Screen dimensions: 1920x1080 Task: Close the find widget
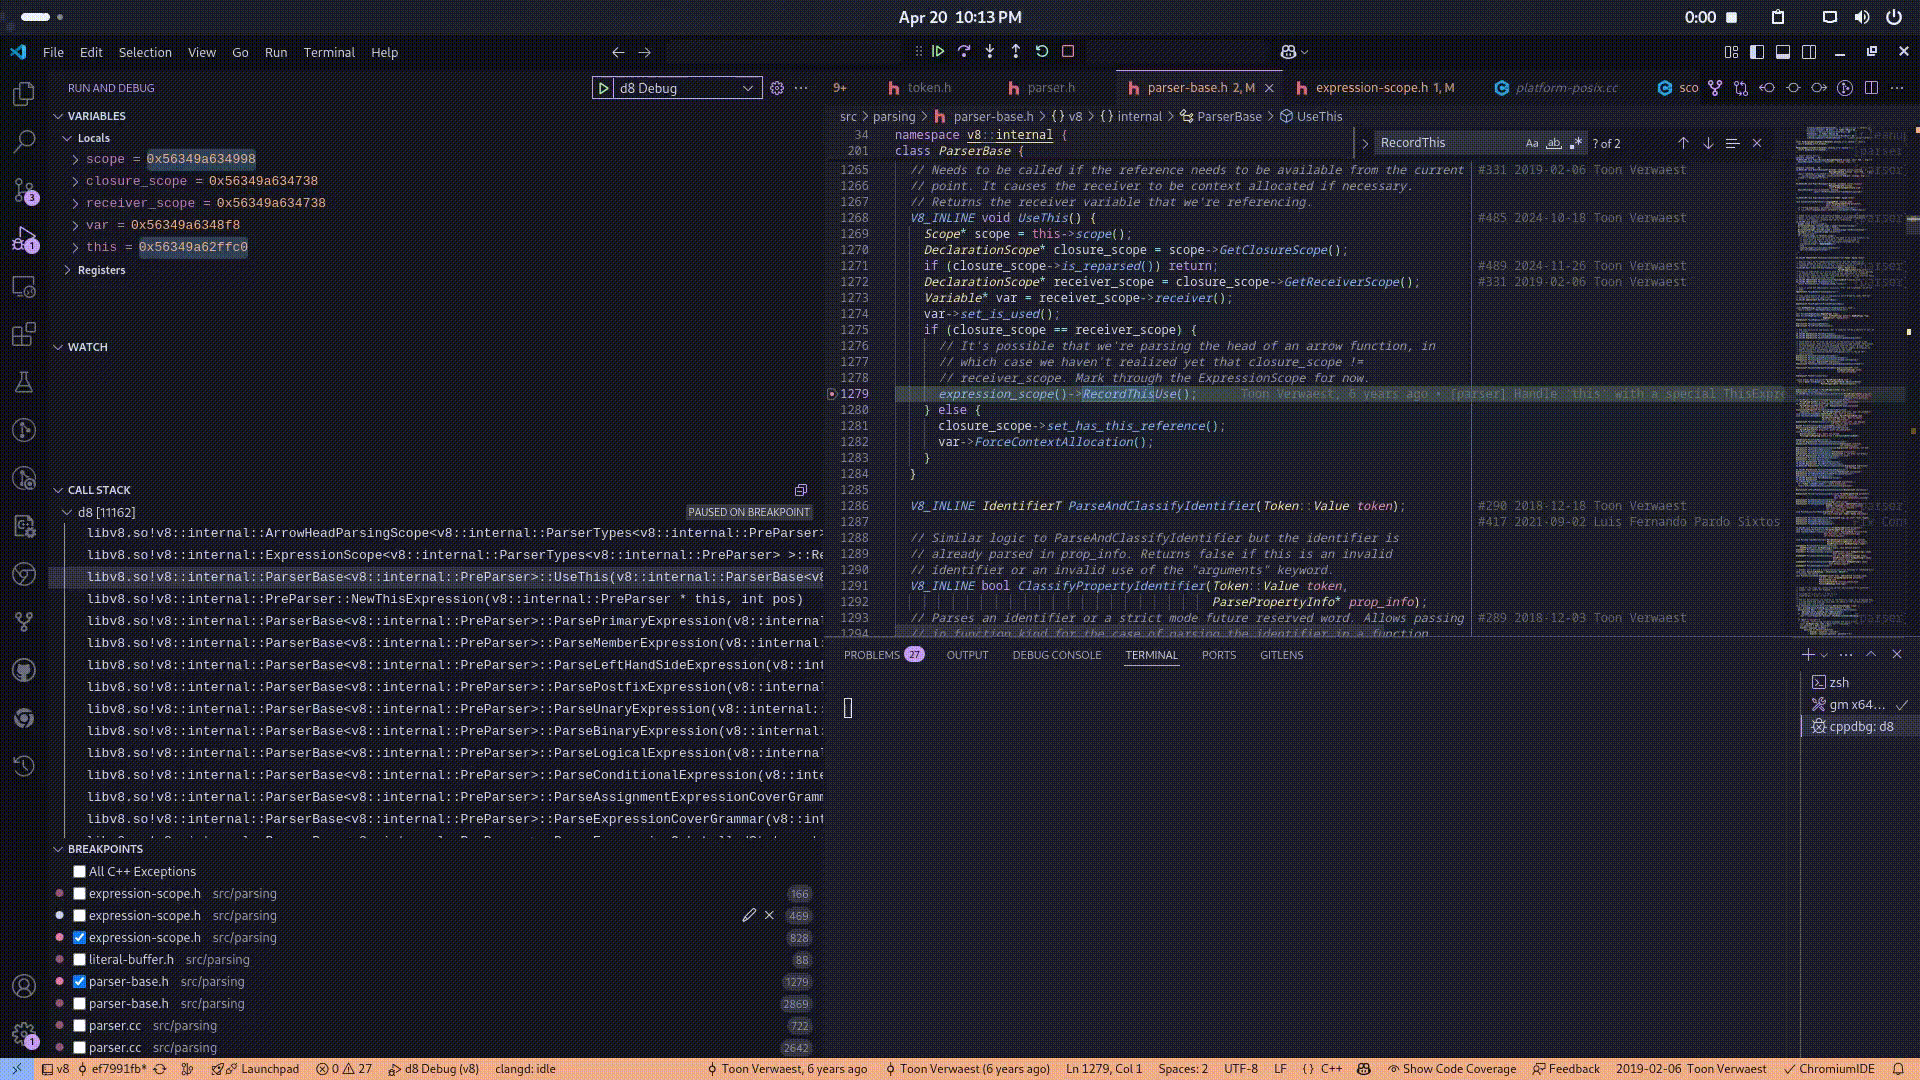click(x=1757, y=143)
